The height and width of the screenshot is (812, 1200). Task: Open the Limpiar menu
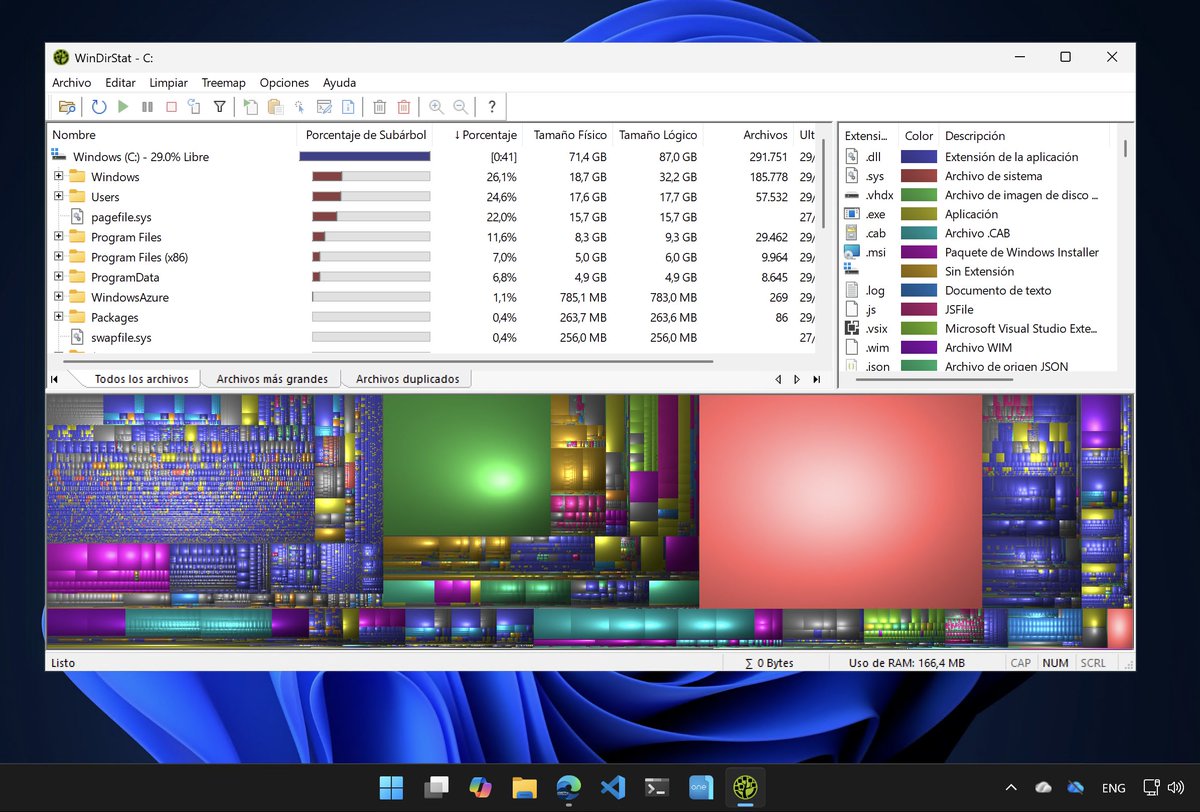(169, 83)
